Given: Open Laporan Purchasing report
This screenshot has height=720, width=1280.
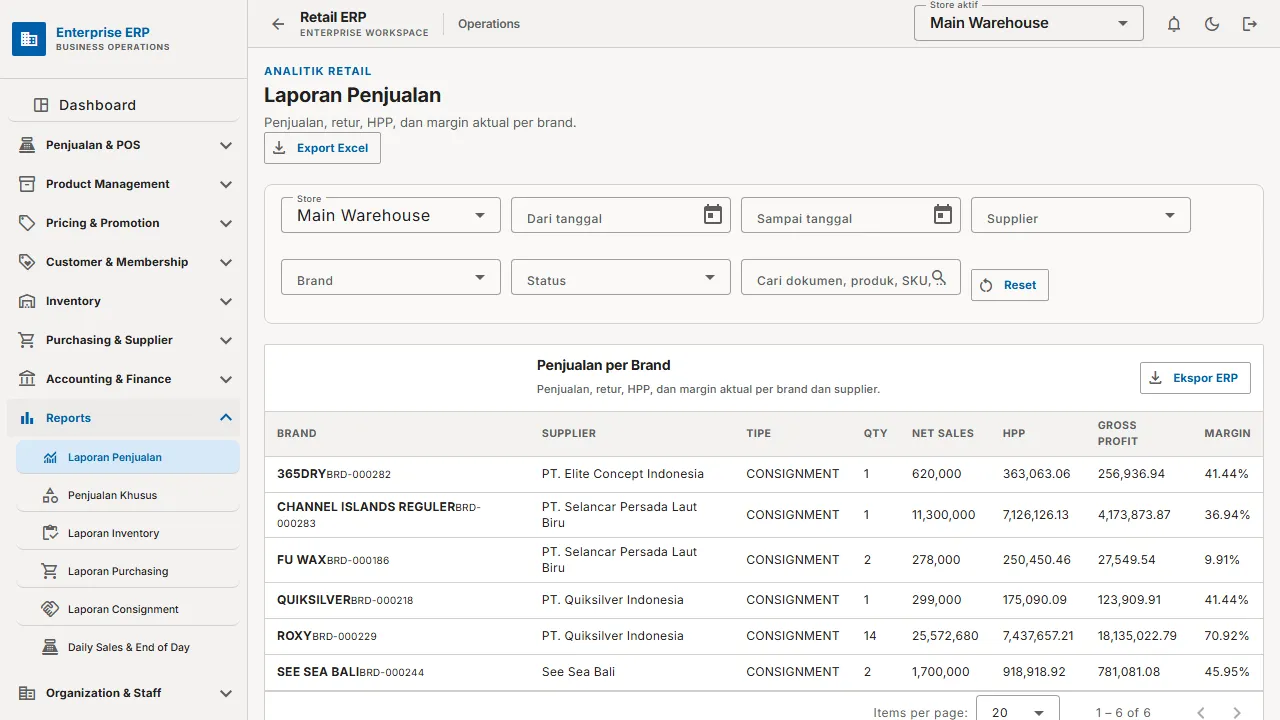Looking at the screenshot, I should [x=128, y=571].
